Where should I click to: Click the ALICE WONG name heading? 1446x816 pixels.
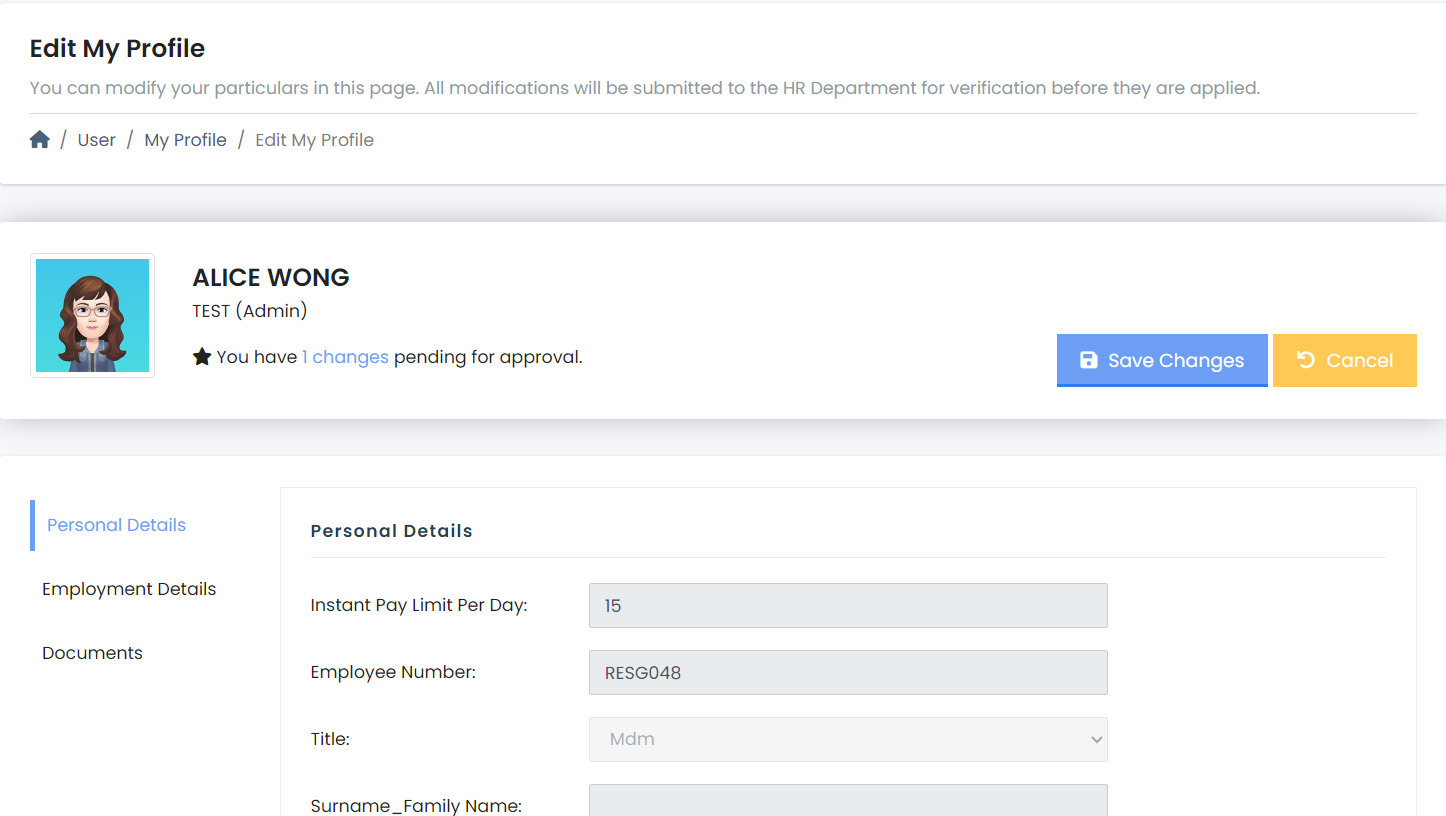click(x=271, y=278)
